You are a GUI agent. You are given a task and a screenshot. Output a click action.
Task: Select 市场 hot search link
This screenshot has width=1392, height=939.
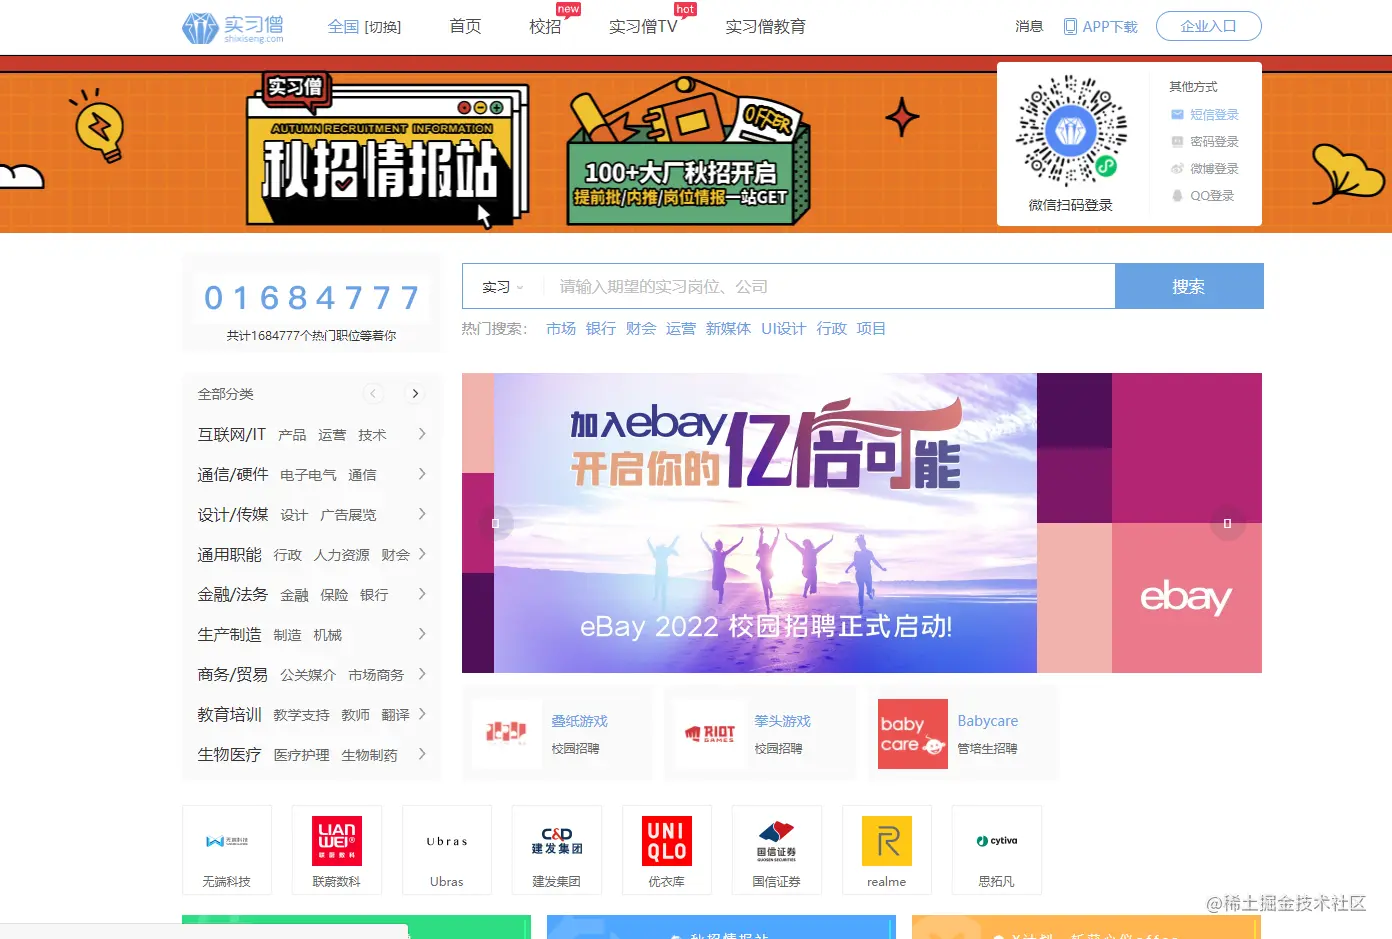tap(561, 329)
